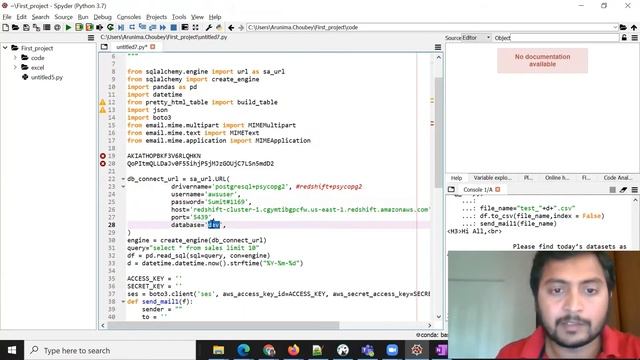640x360 pixels.
Task: Create a new file from the toolbar
Action: pyautogui.click(x=6, y=27)
